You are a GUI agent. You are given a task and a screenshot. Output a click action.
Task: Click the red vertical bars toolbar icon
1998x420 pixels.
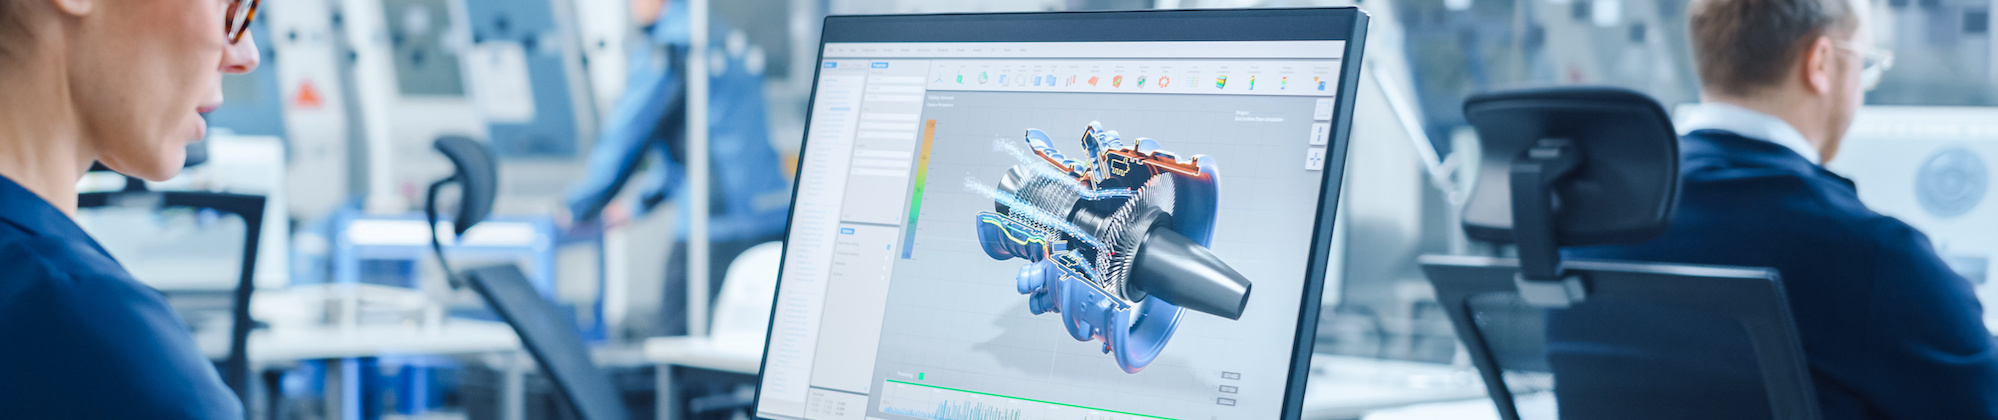(1071, 80)
